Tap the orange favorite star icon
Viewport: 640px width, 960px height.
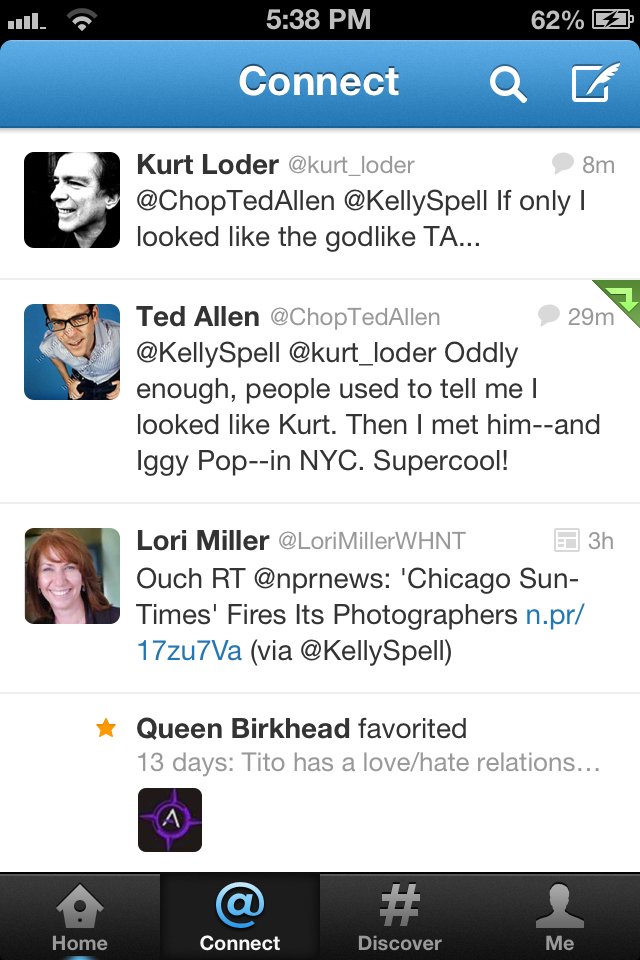(106, 729)
